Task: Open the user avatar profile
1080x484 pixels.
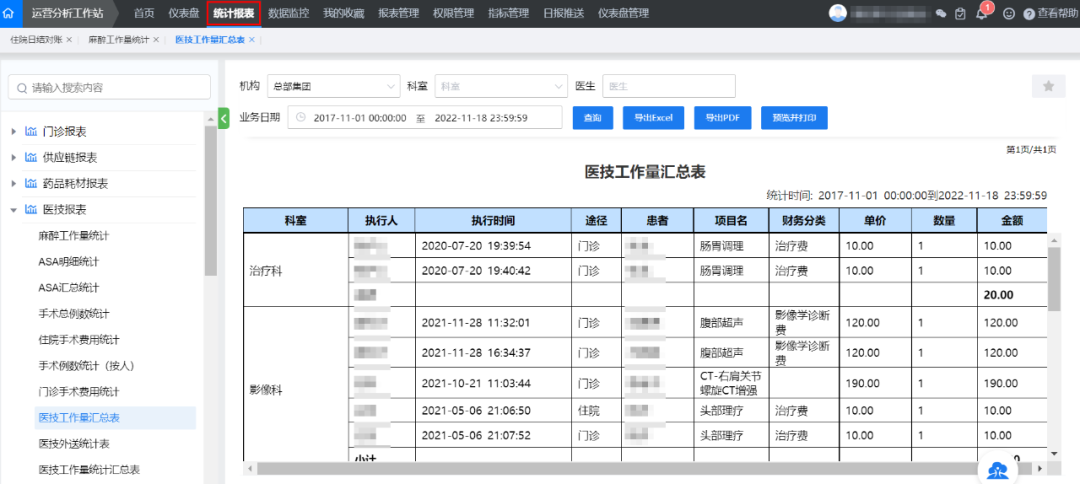Action: point(838,13)
